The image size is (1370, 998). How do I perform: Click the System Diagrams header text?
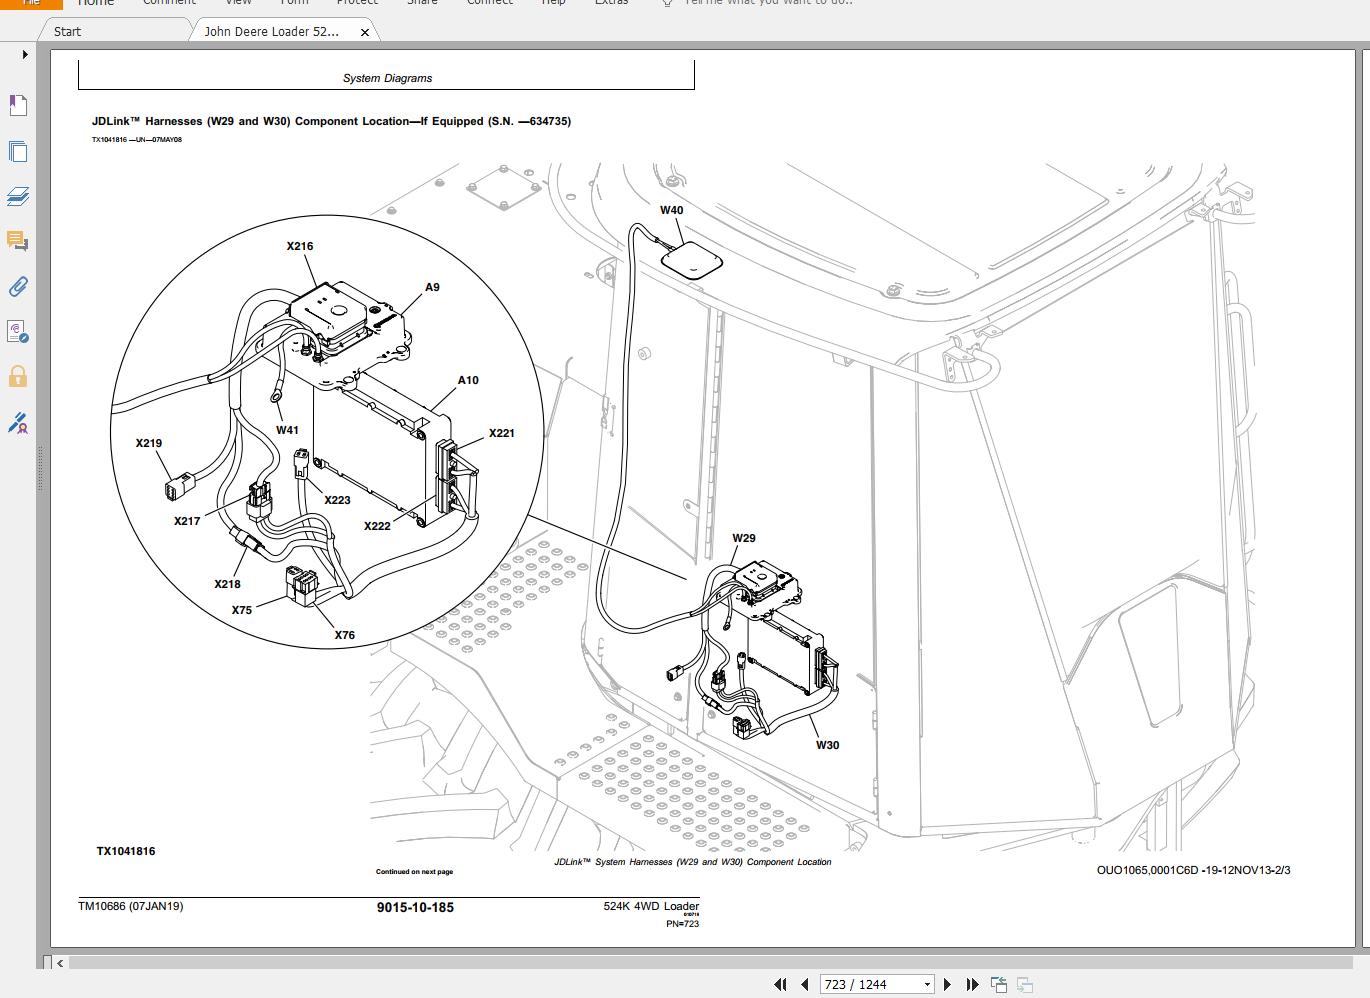click(387, 78)
